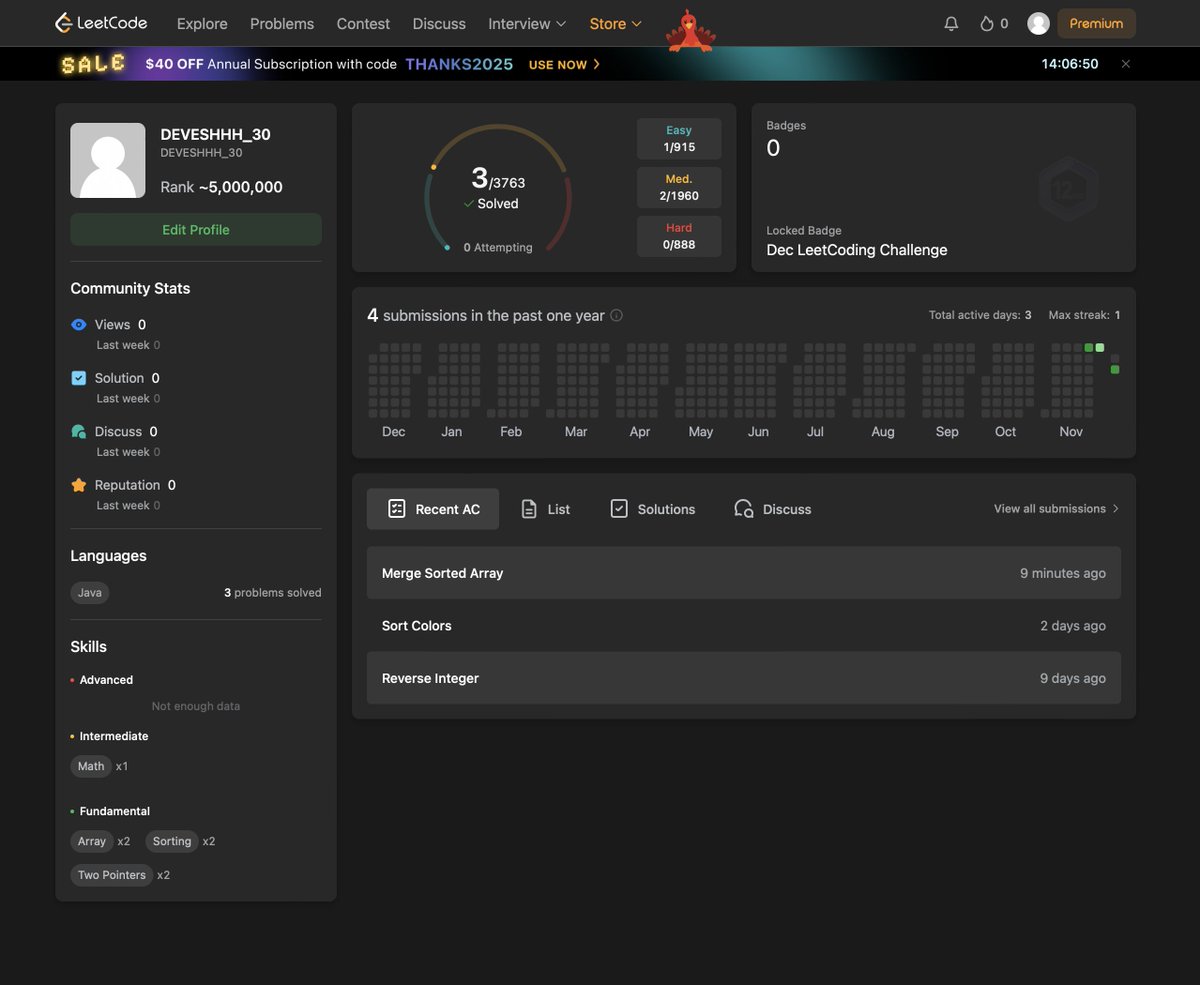The height and width of the screenshot is (985, 1200).
Task: Click the Java language tag
Action: coord(90,593)
